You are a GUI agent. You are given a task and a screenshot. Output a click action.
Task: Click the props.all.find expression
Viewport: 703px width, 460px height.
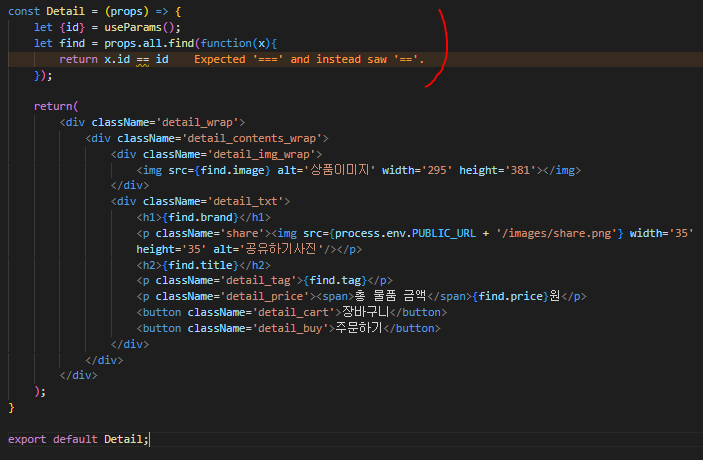(x=149, y=43)
